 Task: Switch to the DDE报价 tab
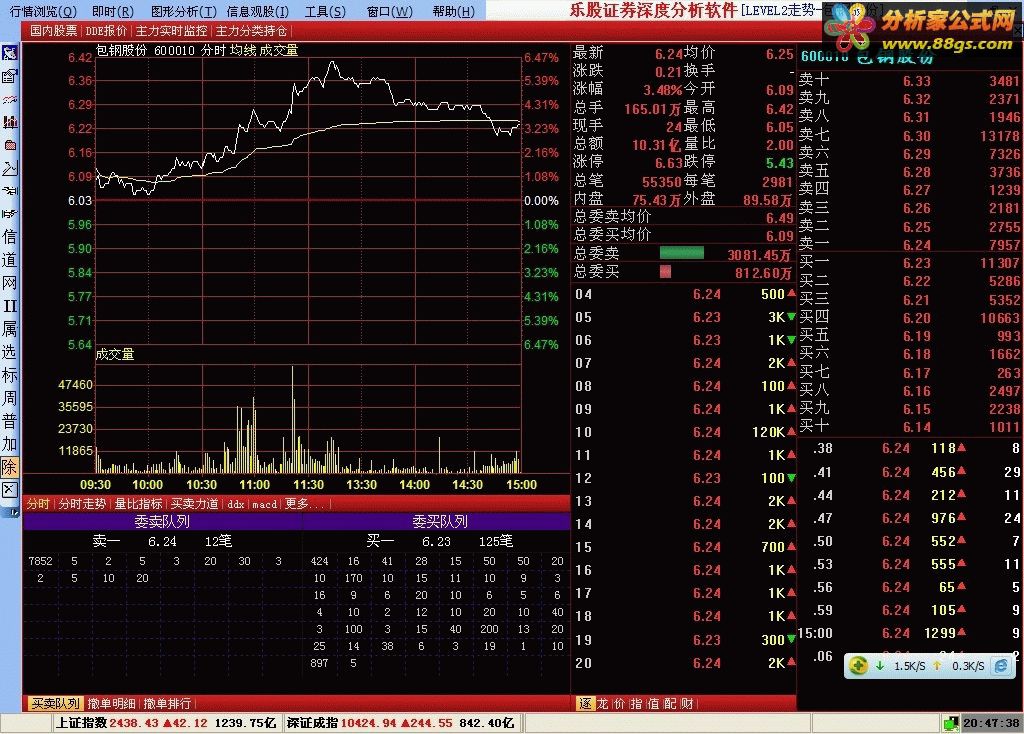click(x=106, y=31)
